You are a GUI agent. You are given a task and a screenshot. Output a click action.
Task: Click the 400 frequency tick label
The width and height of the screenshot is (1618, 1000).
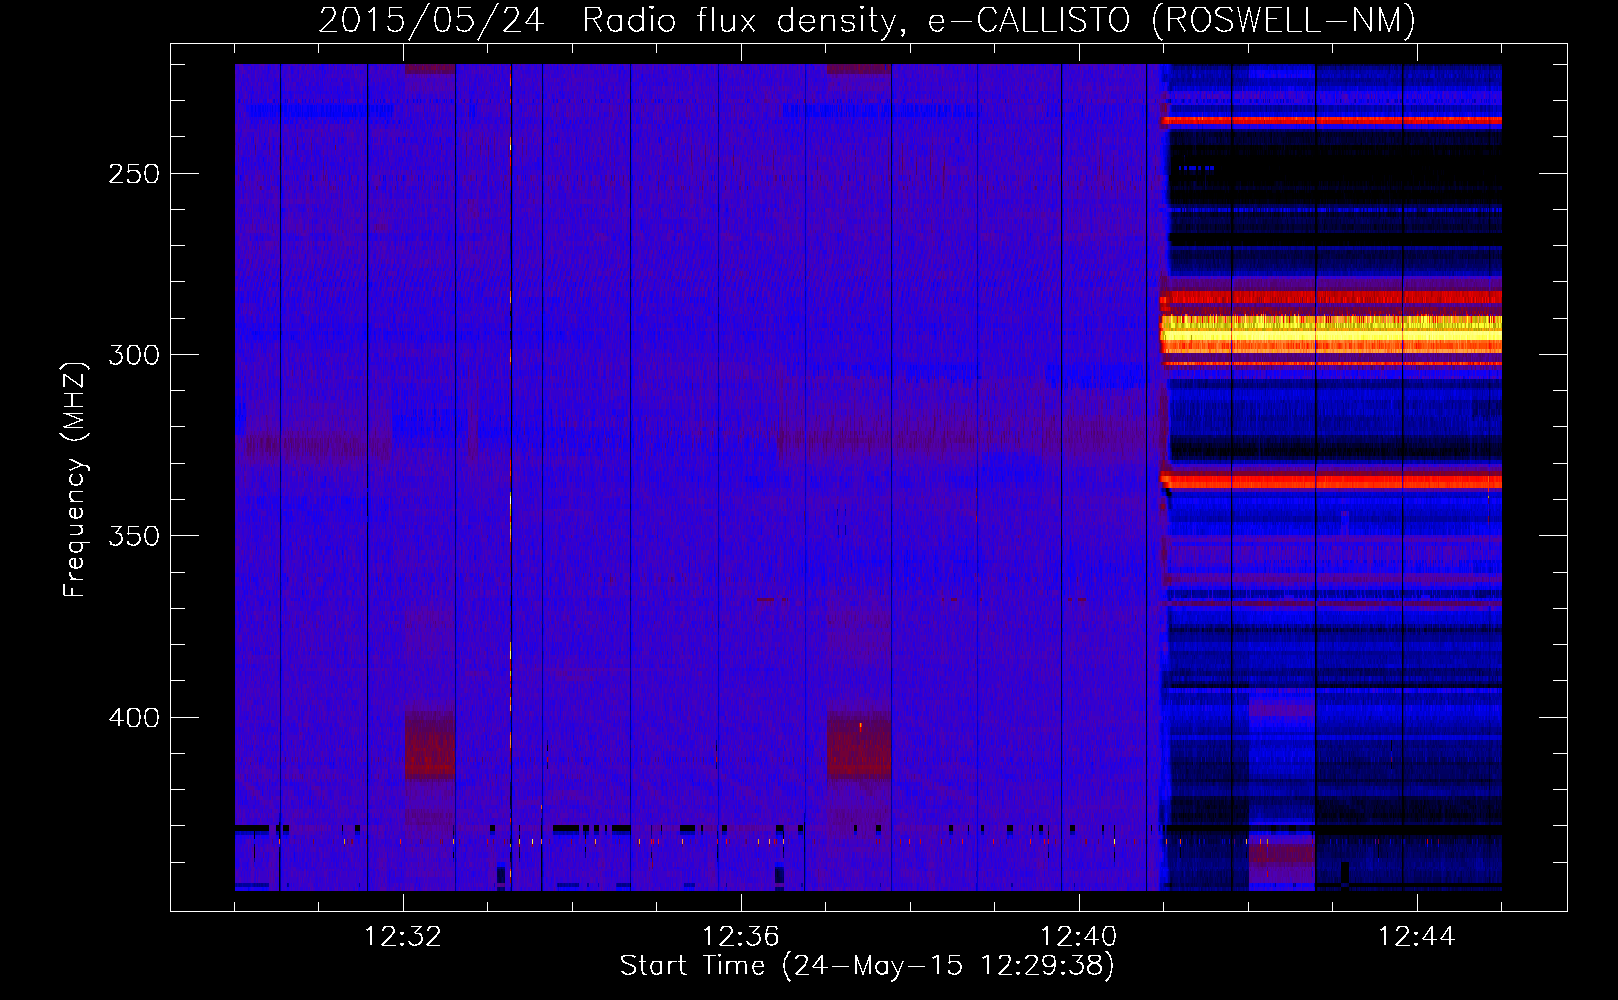(134, 718)
